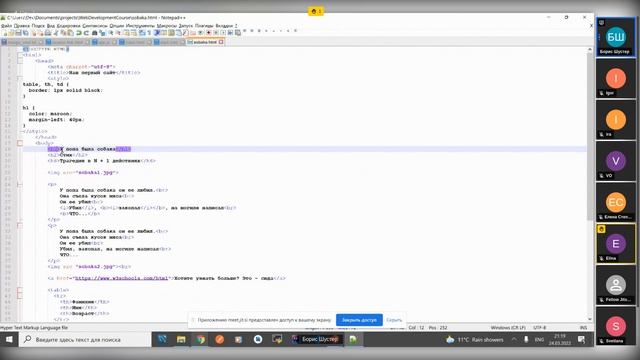The width and height of the screenshot is (640, 360).
Task: Open the Правка menu
Action: point(22,26)
